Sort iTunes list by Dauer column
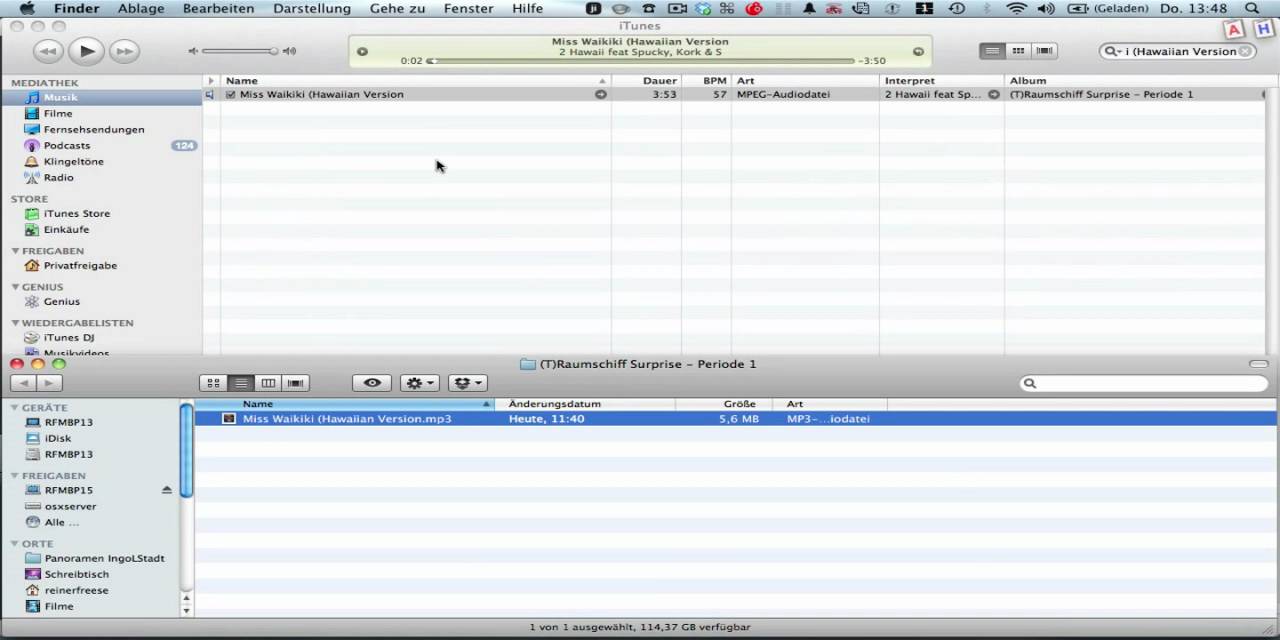This screenshot has width=1280, height=640. tap(646, 80)
